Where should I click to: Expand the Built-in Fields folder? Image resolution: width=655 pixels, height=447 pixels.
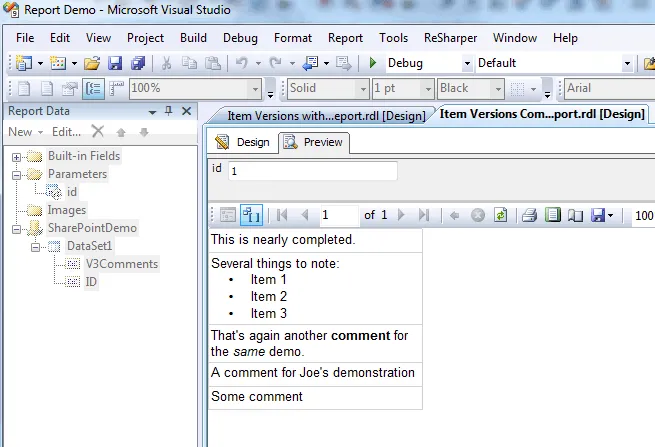(x=17, y=156)
